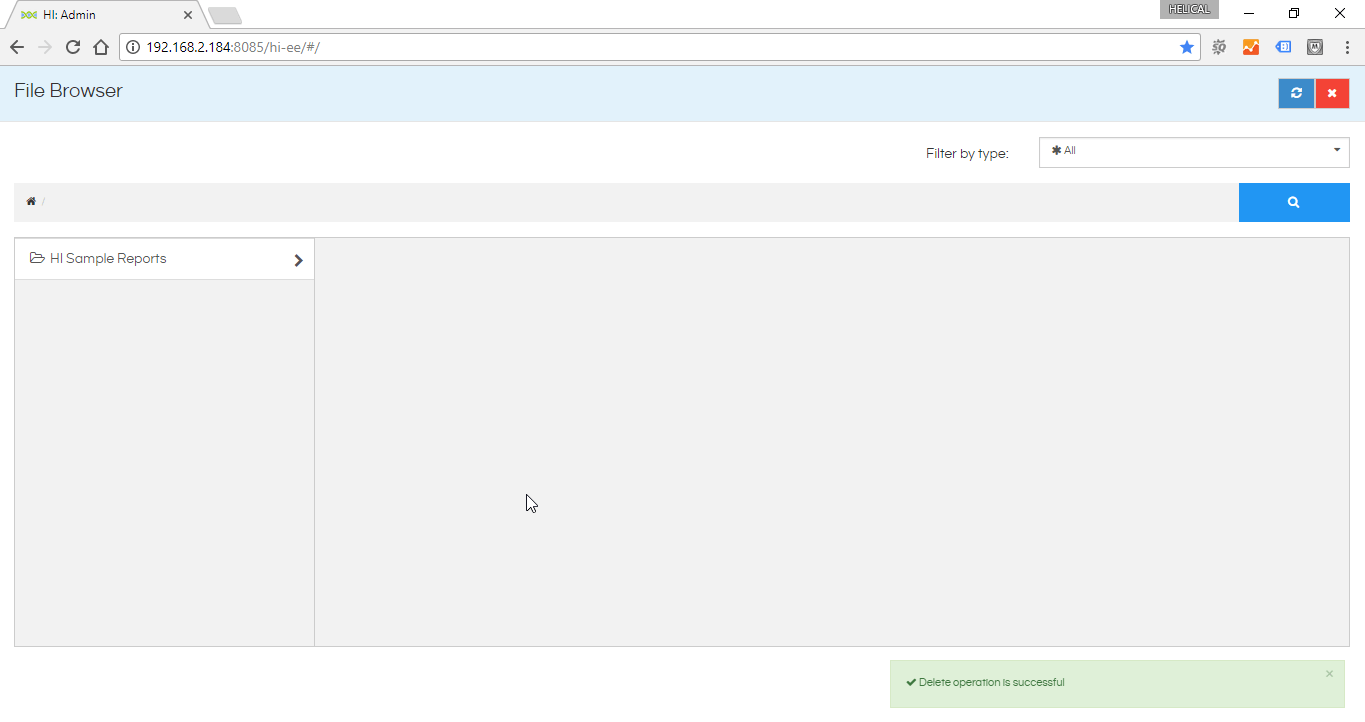Click the address bar URL field
The image size is (1365, 722).
coord(660,47)
